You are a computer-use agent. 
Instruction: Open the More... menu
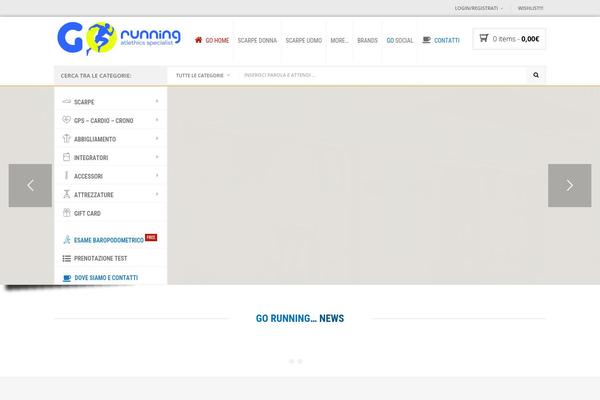point(339,40)
